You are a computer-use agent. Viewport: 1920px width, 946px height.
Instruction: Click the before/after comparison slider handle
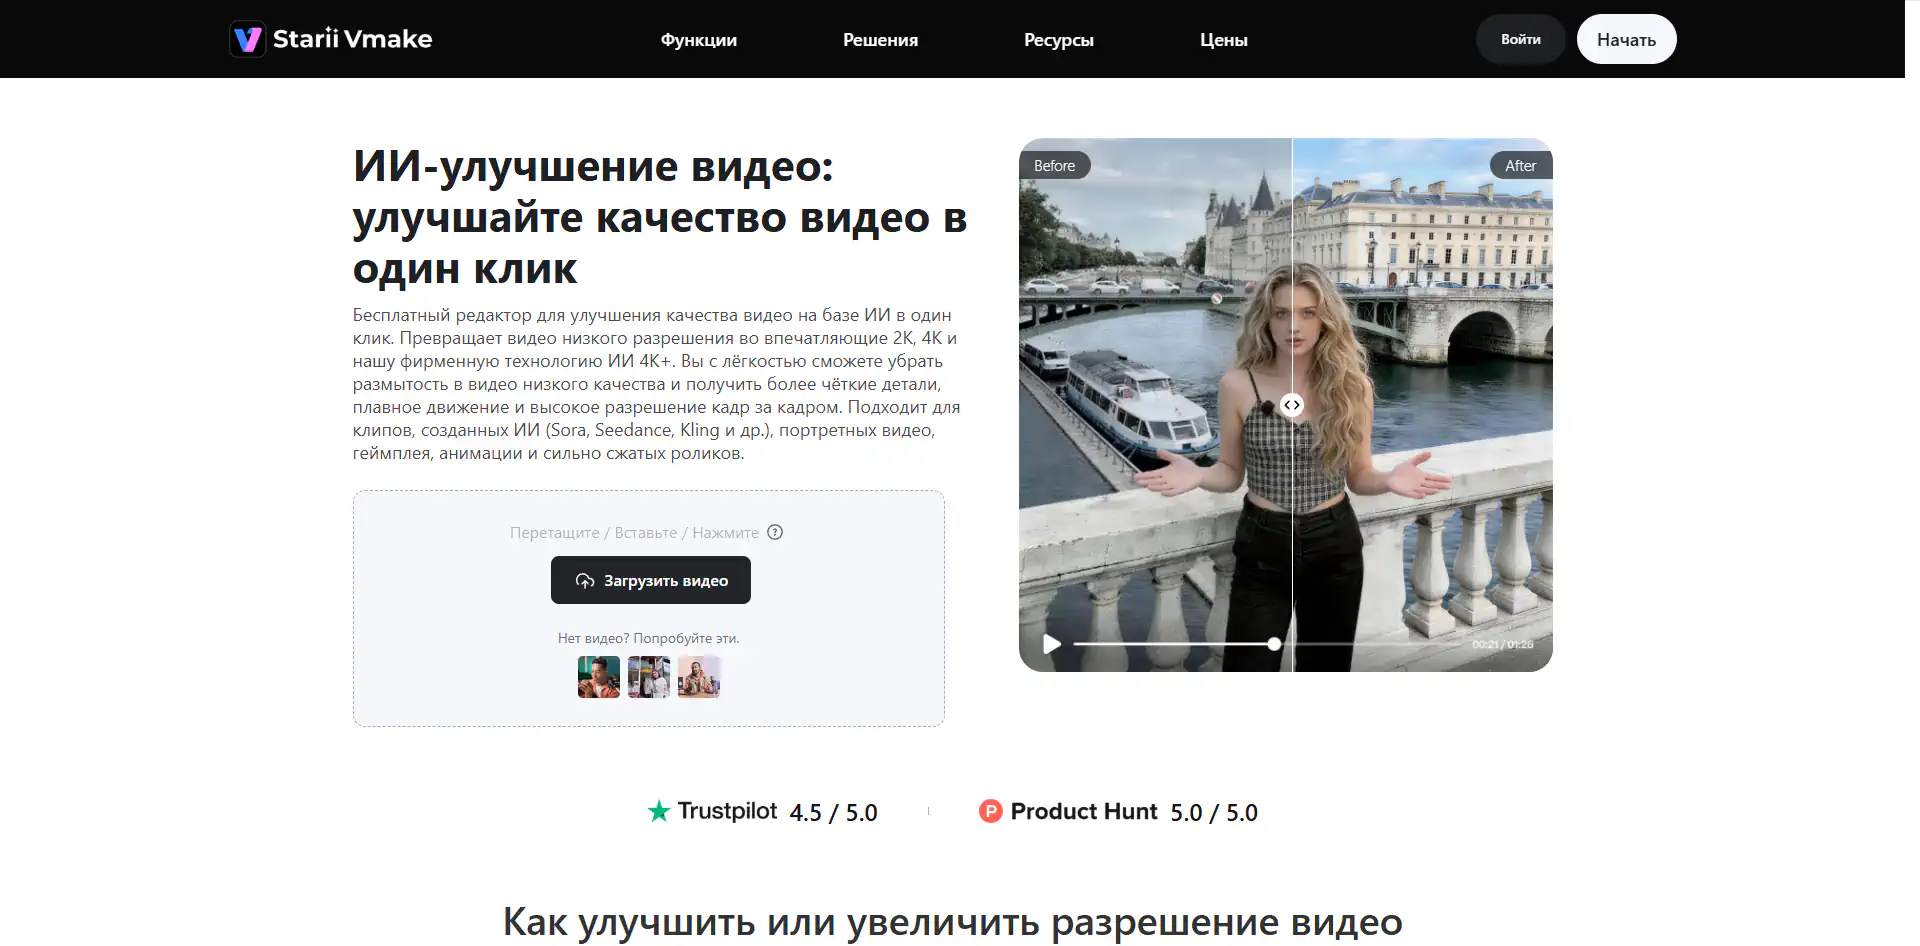1292,405
